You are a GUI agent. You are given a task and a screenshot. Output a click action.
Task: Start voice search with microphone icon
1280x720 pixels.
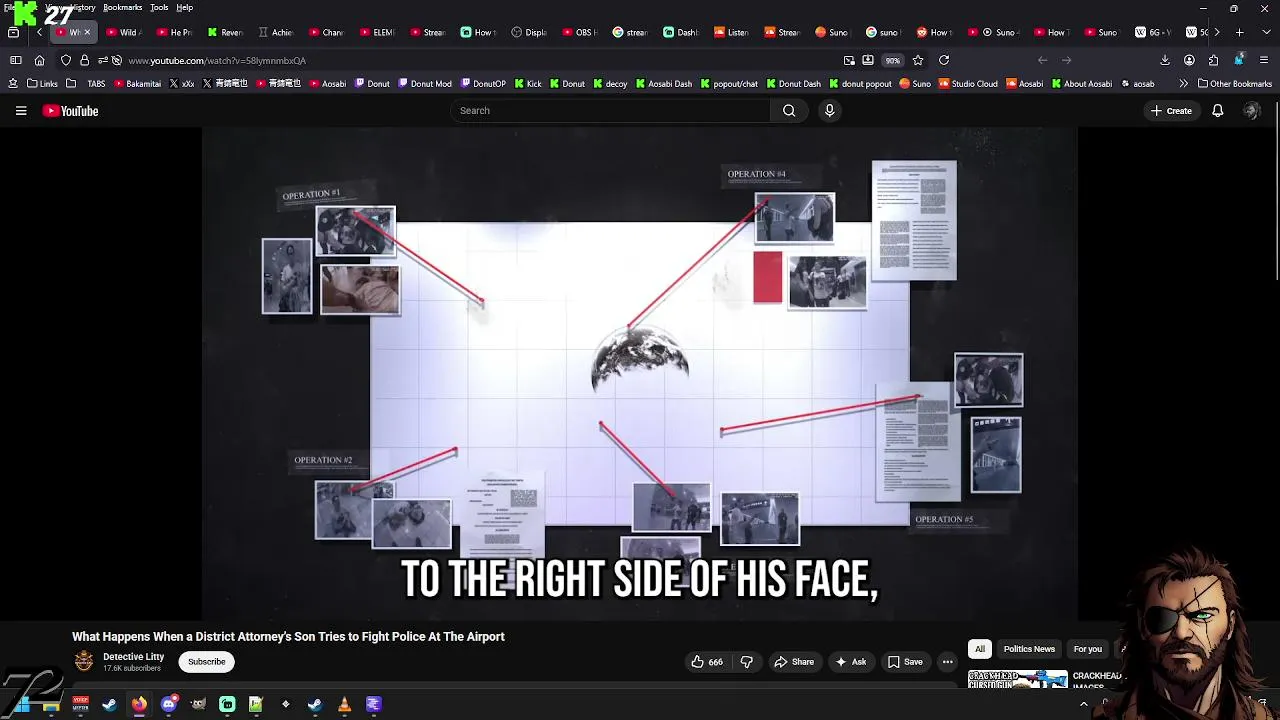click(829, 111)
